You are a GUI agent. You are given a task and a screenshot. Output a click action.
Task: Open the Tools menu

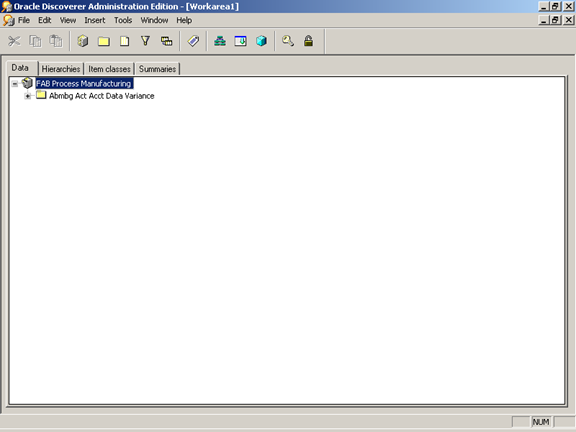(x=123, y=20)
